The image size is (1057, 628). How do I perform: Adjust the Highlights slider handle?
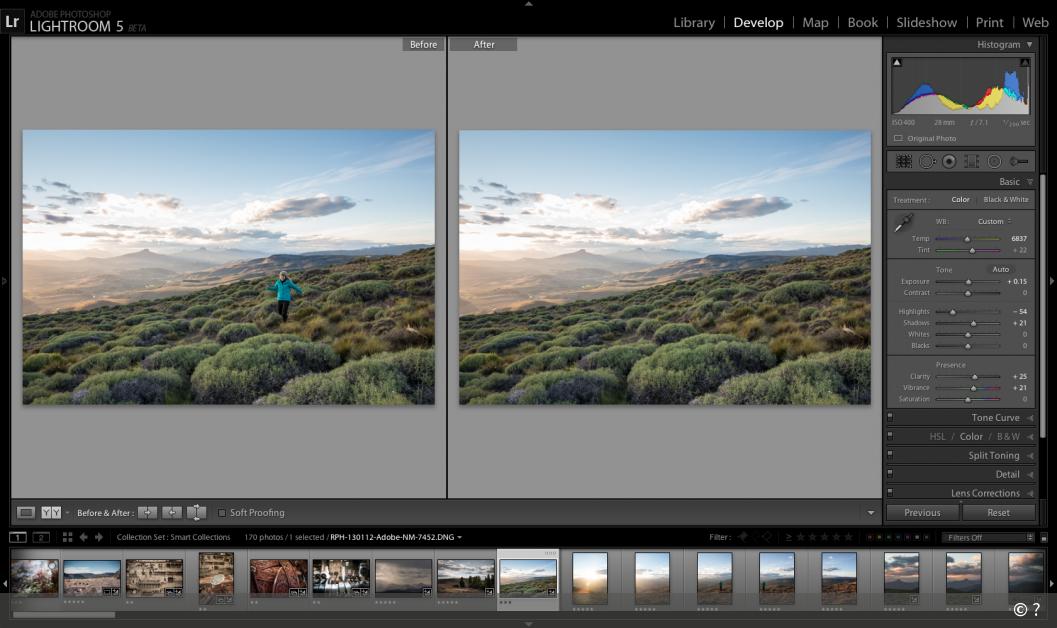[953, 311]
